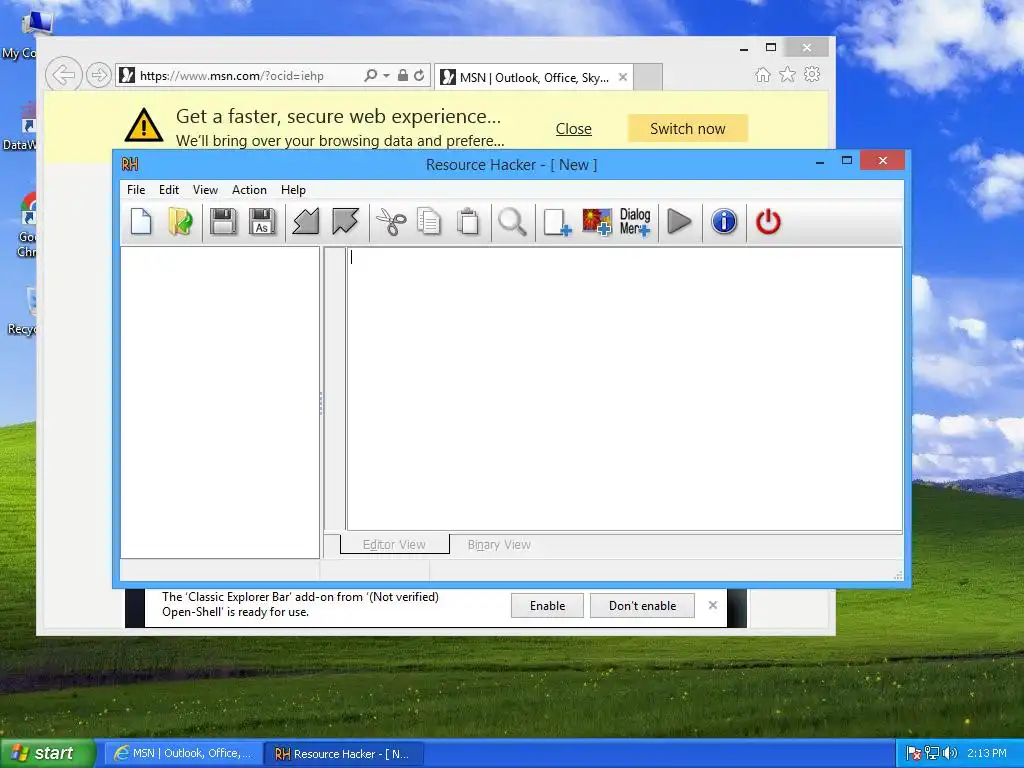This screenshot has width=1024, height=768.
Task: Open the blue info icon
Action: click(724, 222)
